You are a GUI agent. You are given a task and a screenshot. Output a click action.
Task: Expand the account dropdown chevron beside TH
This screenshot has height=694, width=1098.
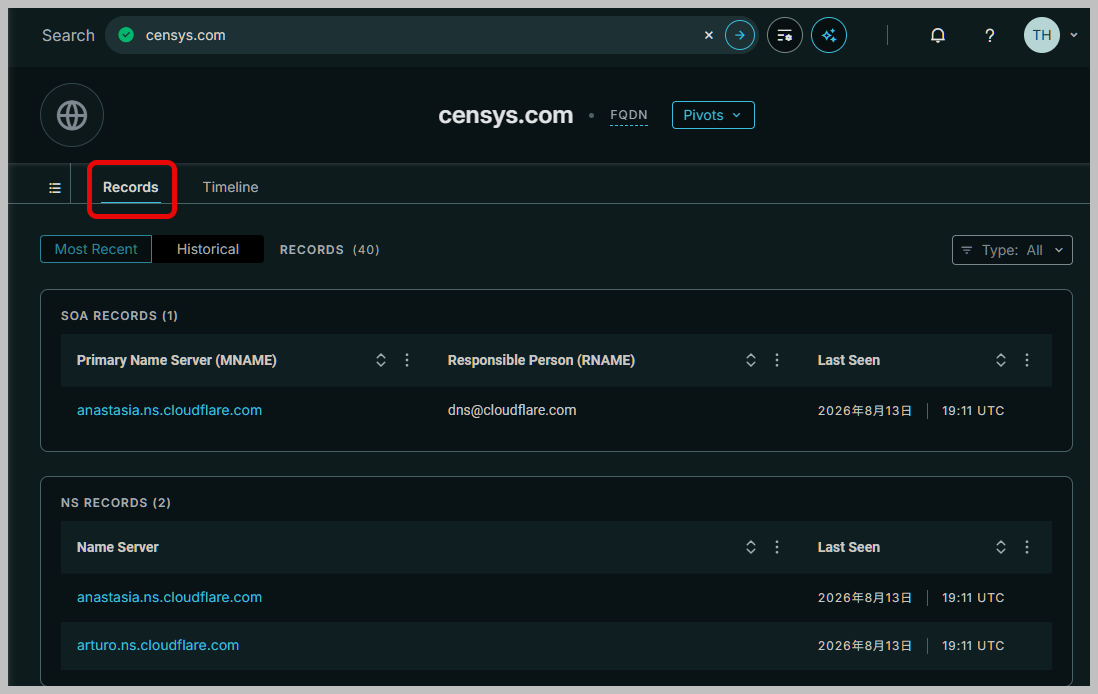pyautogui.click(x=1073, y=35)
